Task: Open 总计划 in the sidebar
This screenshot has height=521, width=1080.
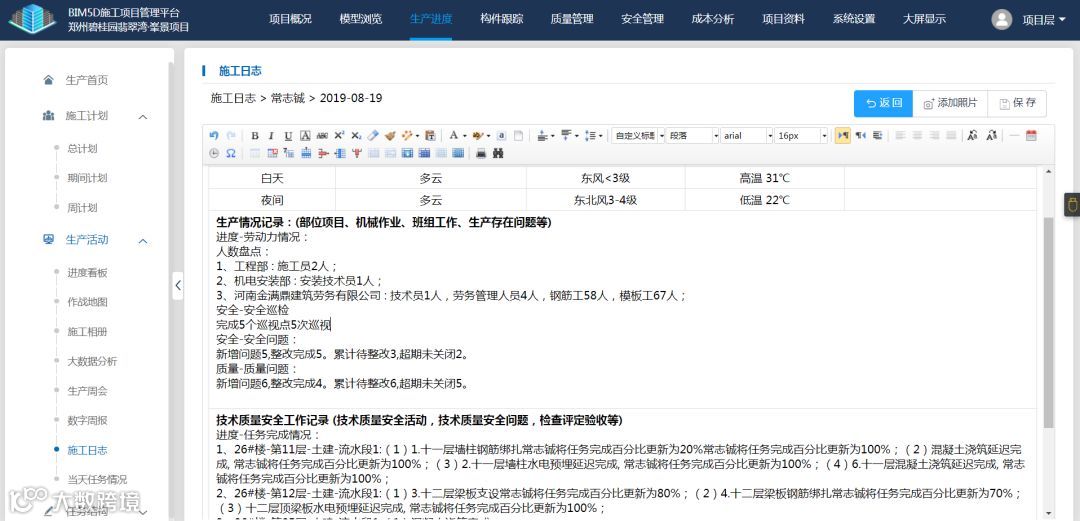Action: [x=82, y=148]
